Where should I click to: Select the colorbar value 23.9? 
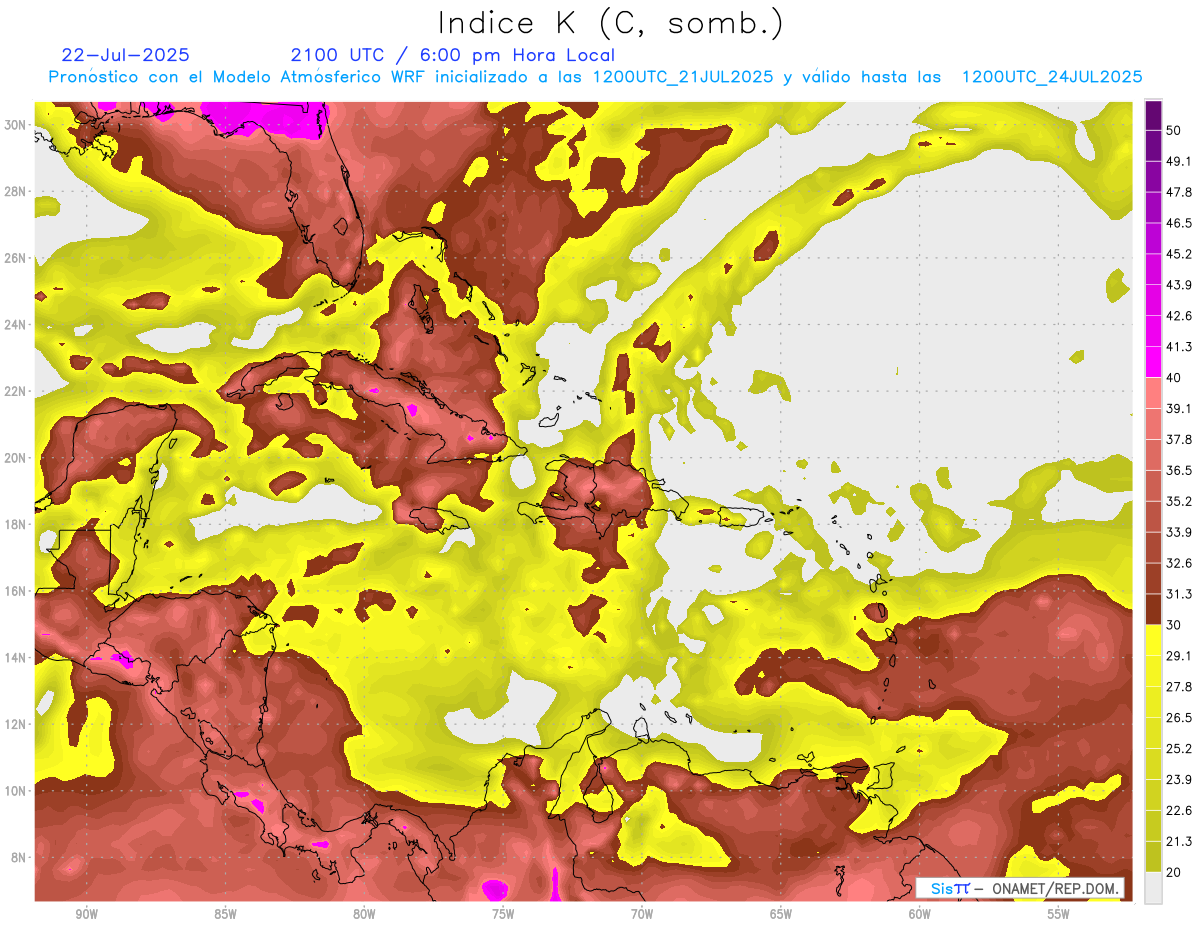point(1179,779)
